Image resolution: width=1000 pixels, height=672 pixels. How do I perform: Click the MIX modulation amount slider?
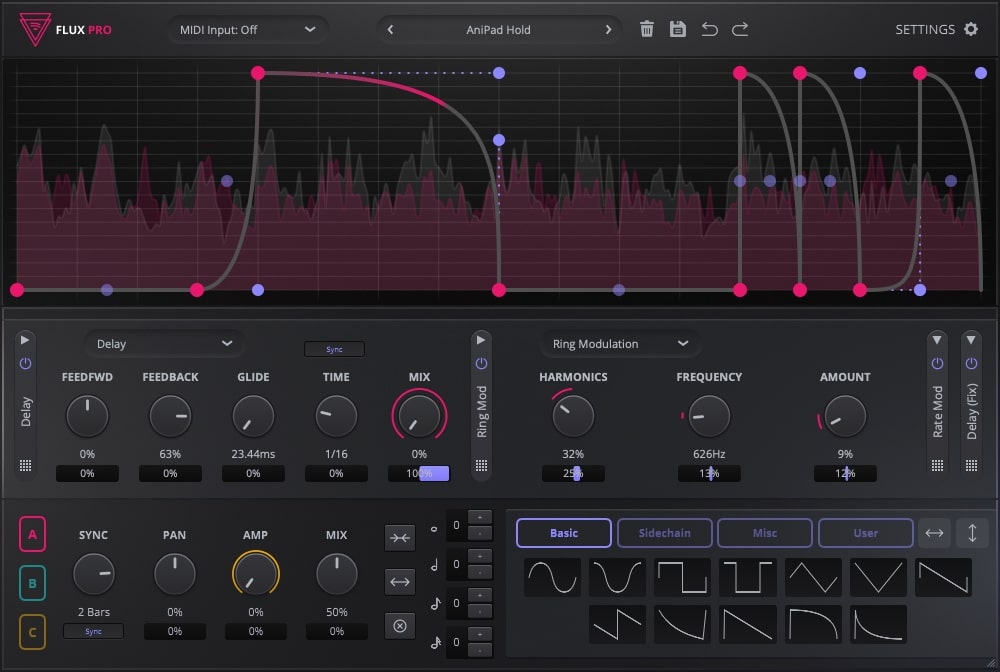419,473
